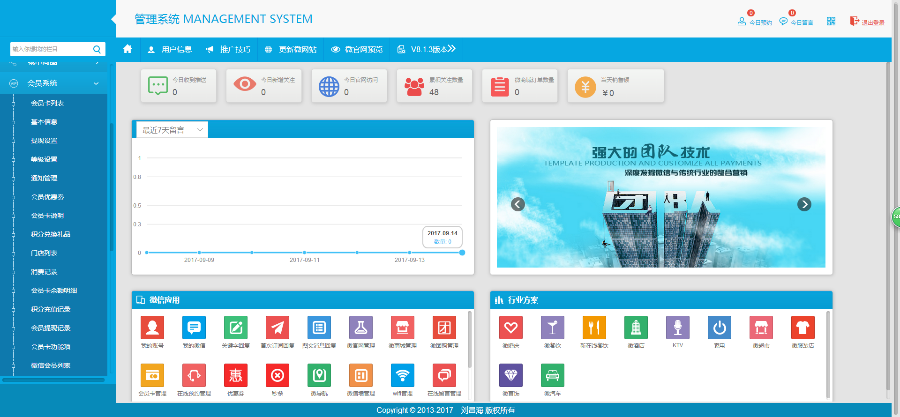Image resolution: width=900 pixels, height=417 pixels.
Task: Open the headset customer service app icon
Action: click(194, 375)
